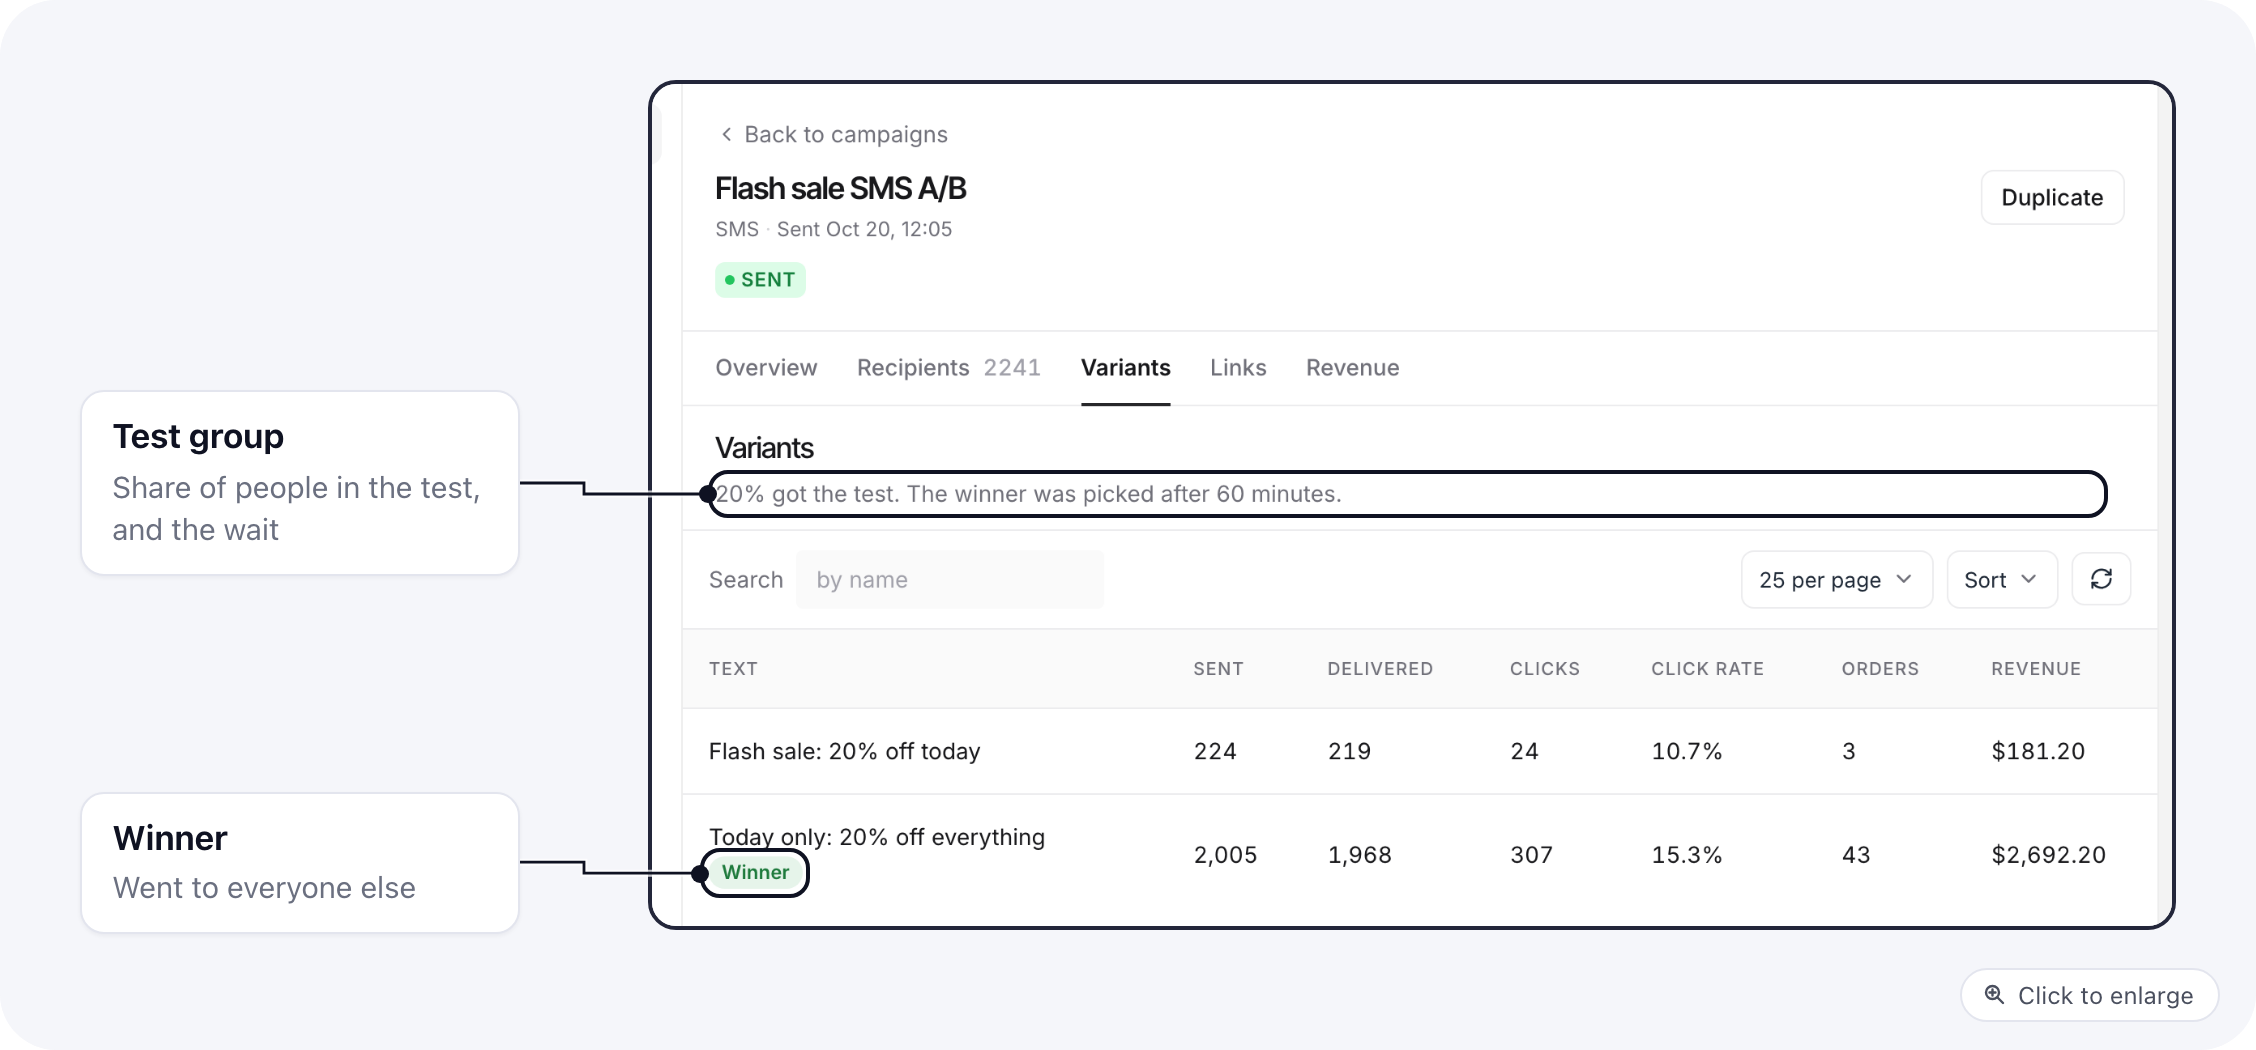
Task: Click the green SENT status badge
Action: (x=760, y=279)
